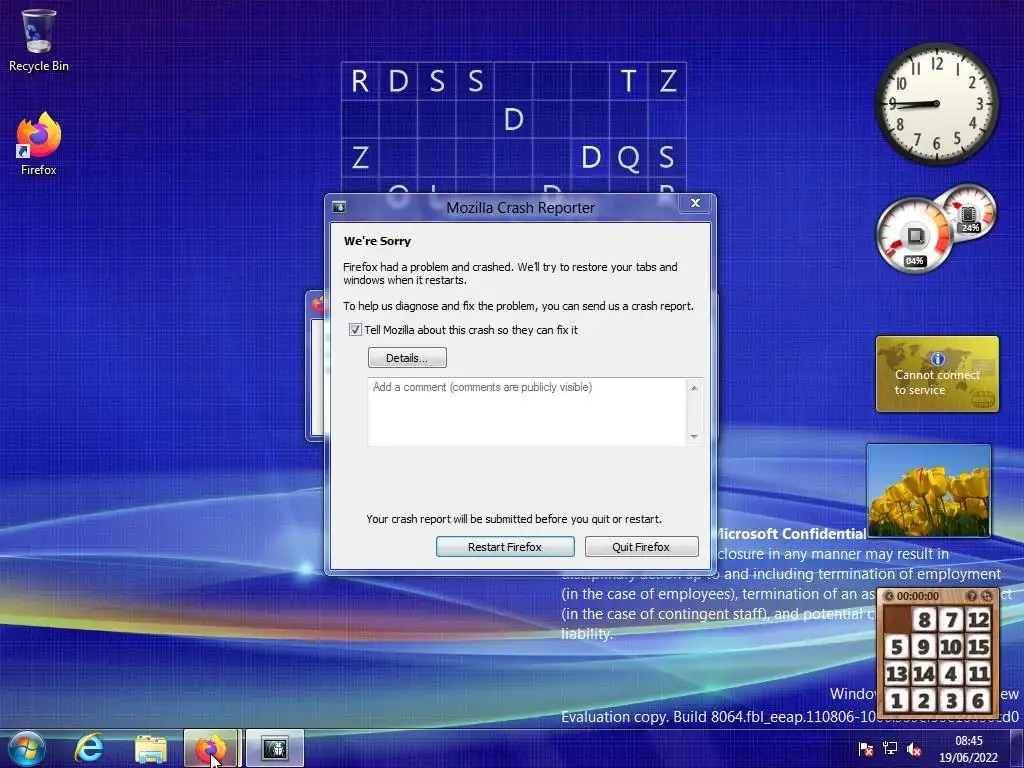
Task: Click the network tray icon
Action: pyautogui.click(x=889, y=749)
